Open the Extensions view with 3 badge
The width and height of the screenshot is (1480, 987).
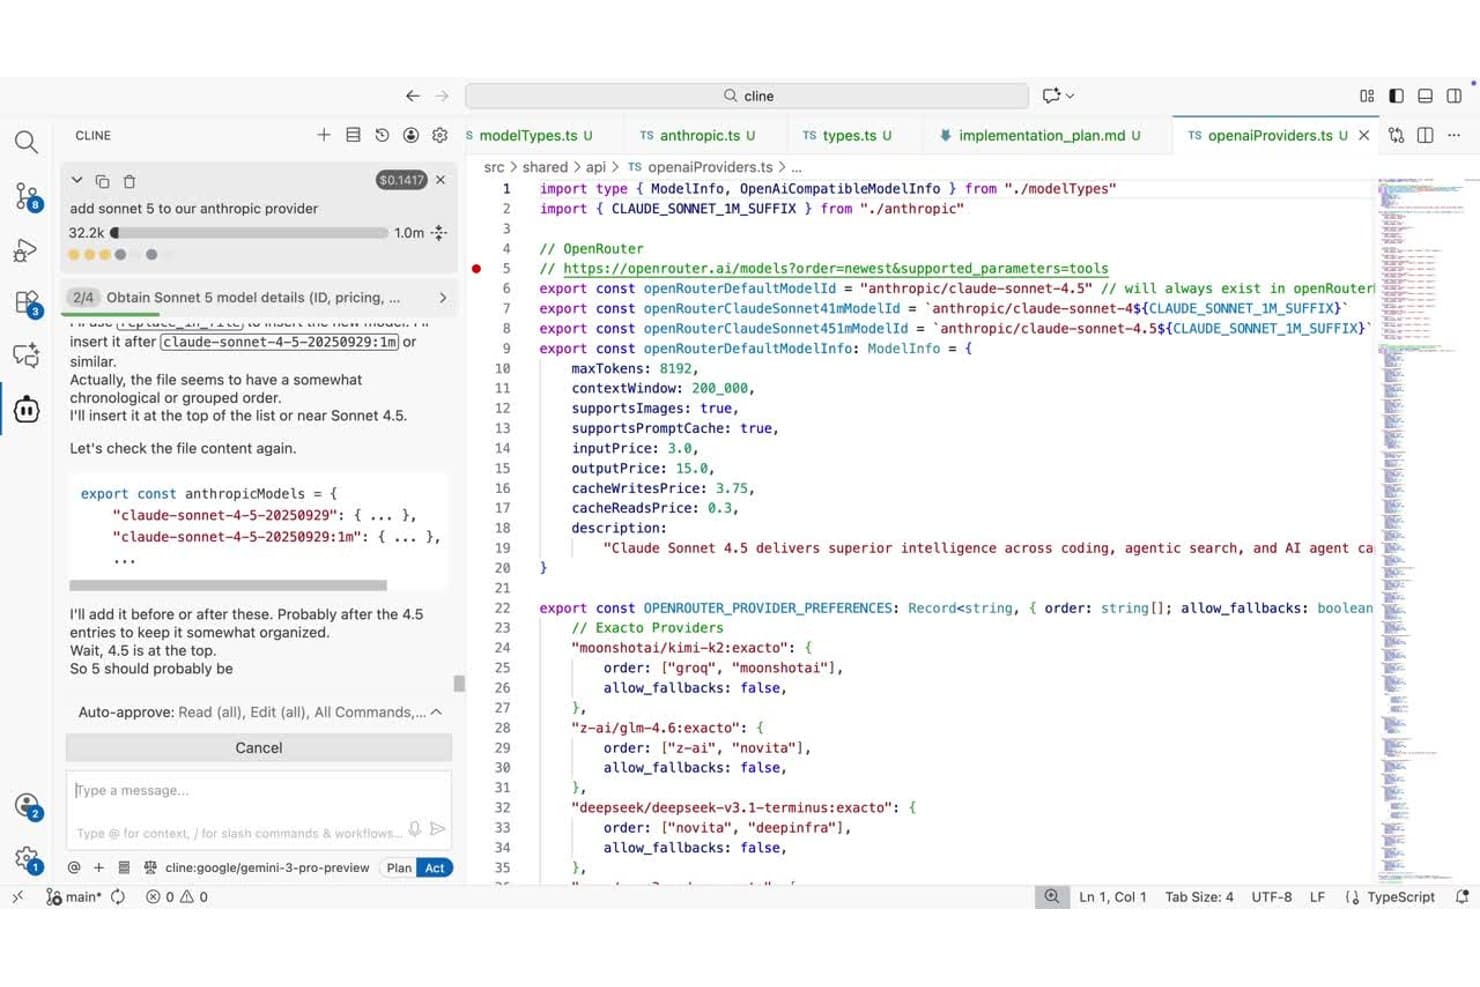(27, 303)
